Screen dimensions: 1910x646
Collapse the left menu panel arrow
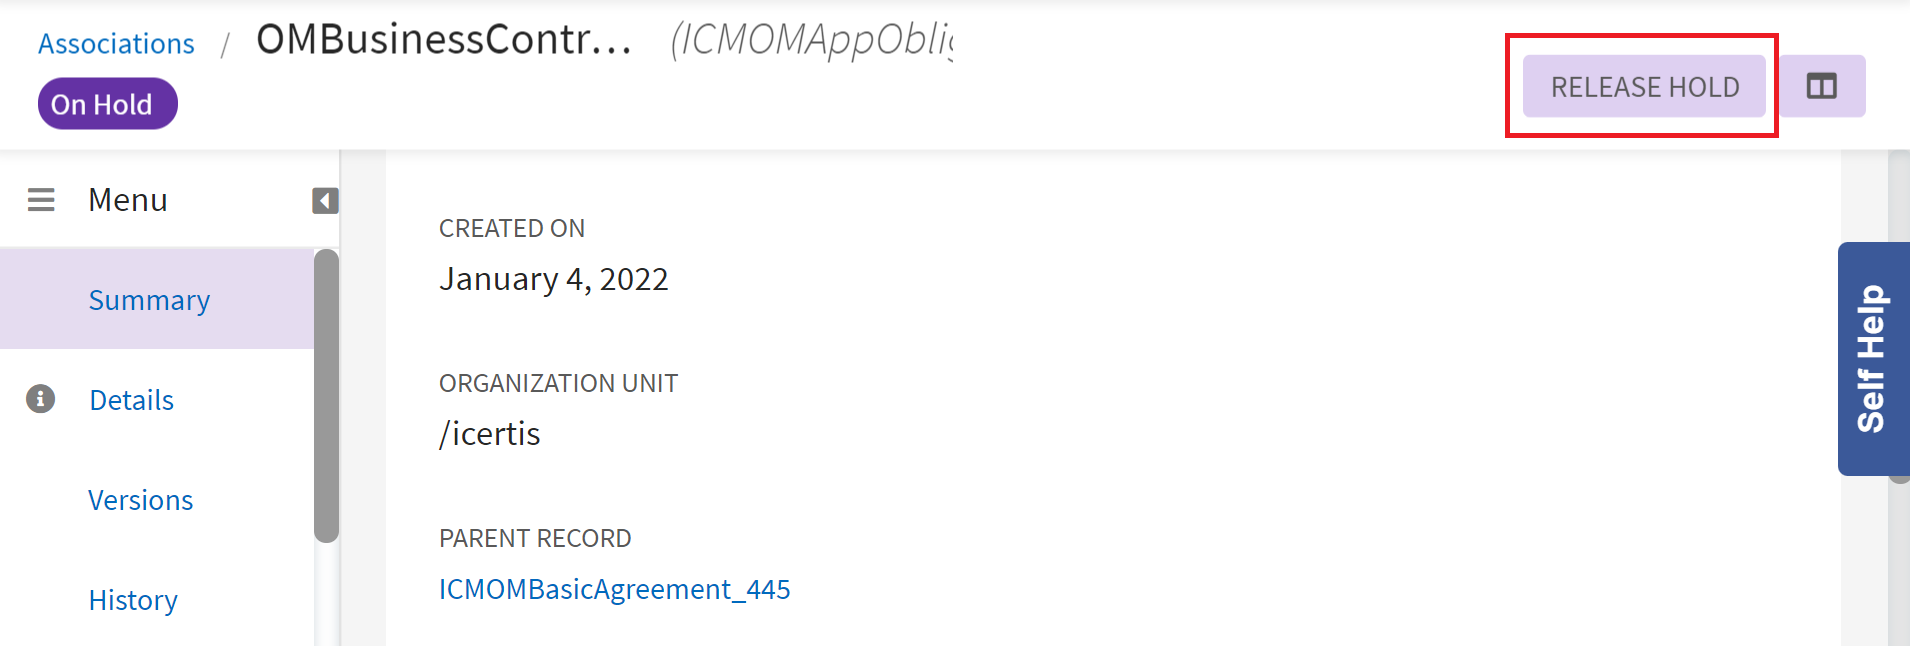(x=324, y=201)
